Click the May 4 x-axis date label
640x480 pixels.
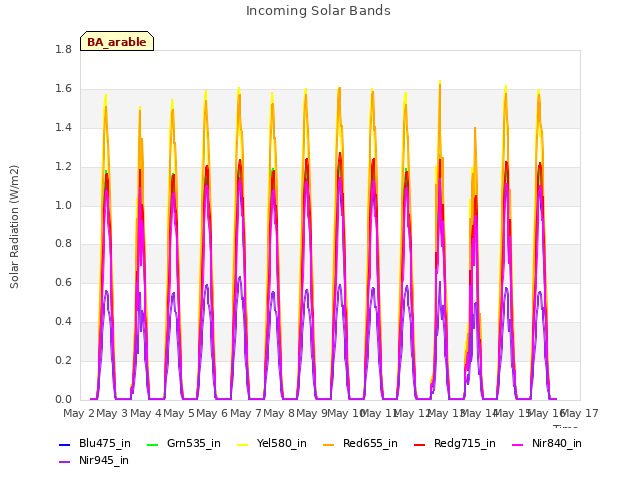click(146, 414)
